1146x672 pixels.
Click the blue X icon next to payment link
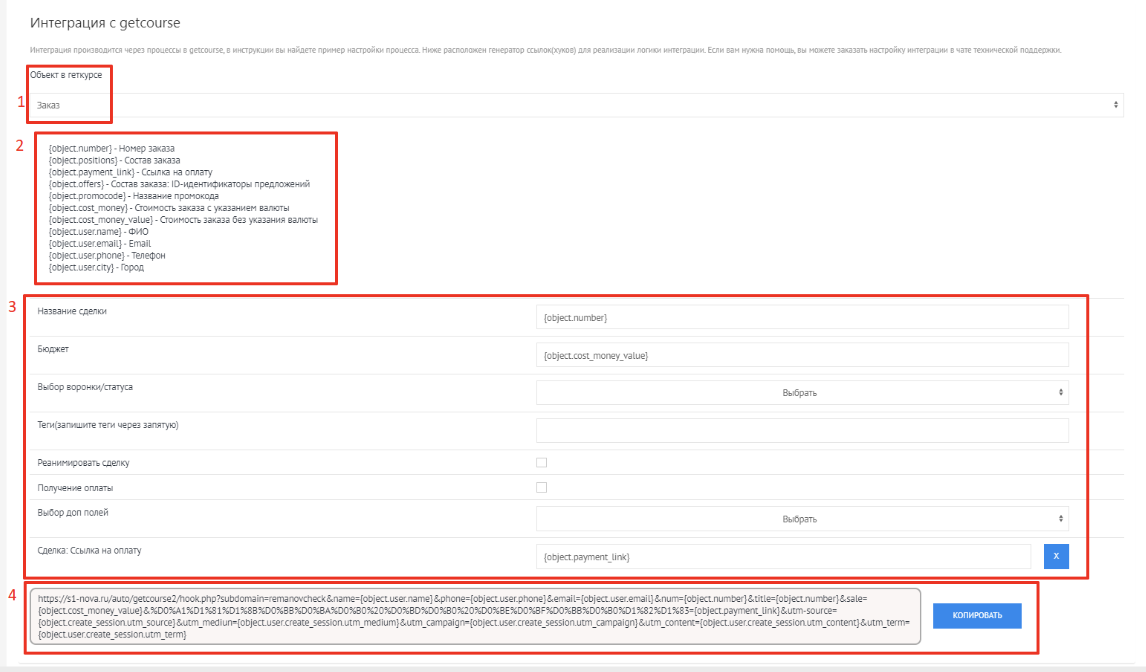tap(1056, 556)
